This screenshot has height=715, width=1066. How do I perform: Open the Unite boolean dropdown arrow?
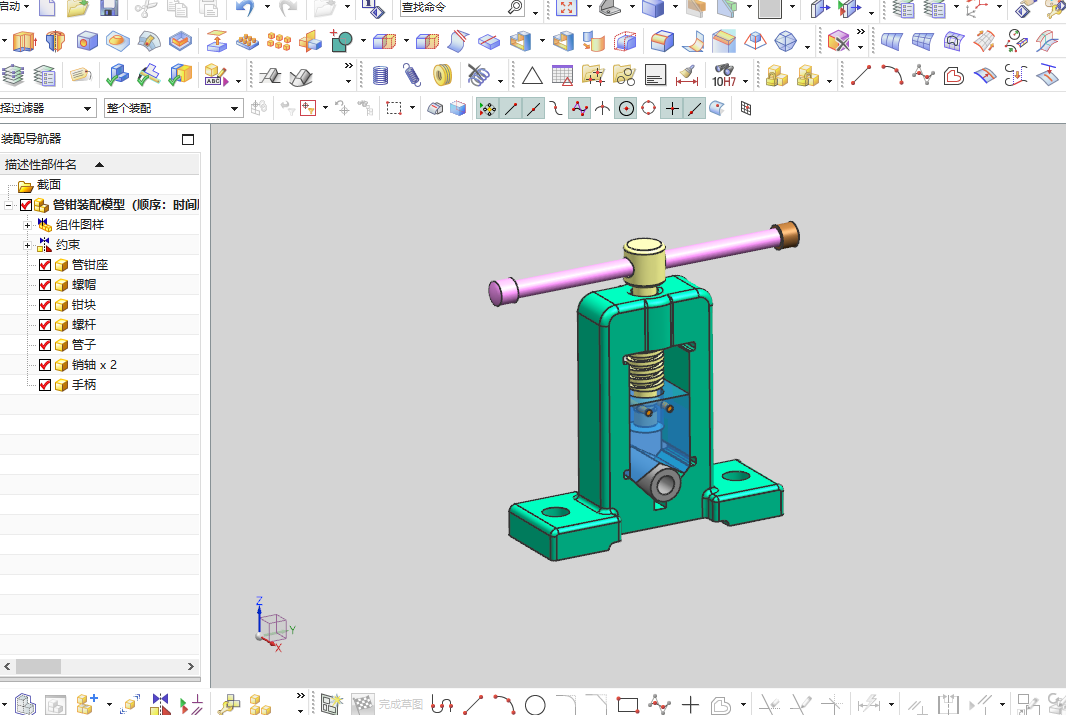pos(363,41)
